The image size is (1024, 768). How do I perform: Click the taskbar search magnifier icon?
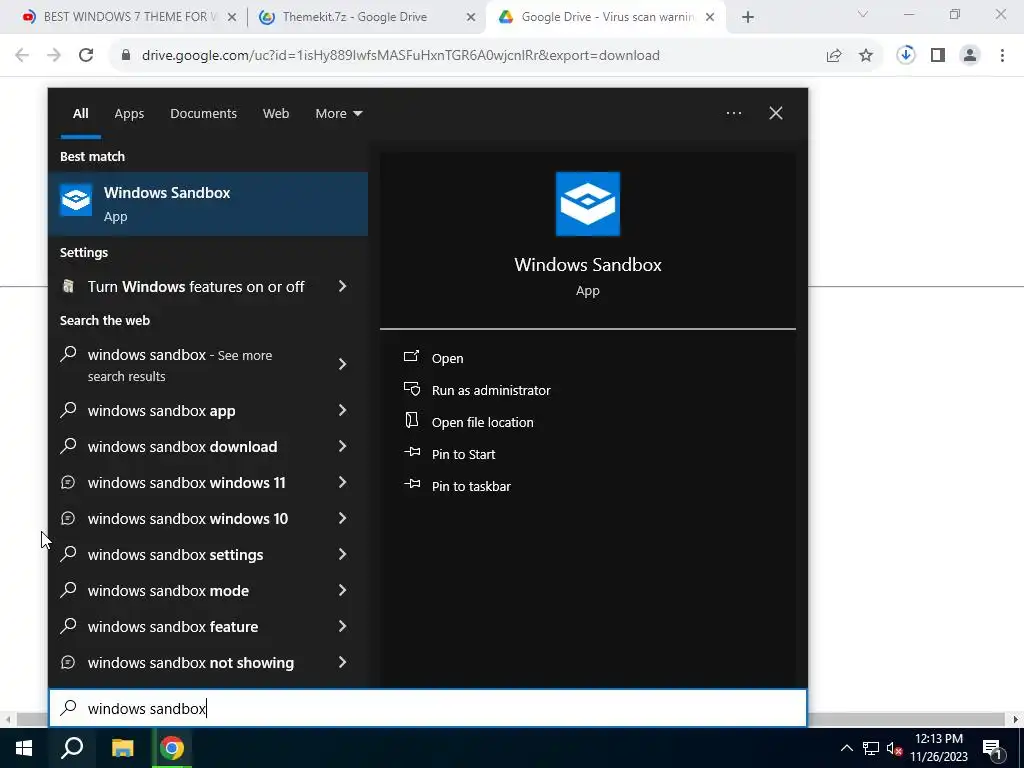point(72,748)
